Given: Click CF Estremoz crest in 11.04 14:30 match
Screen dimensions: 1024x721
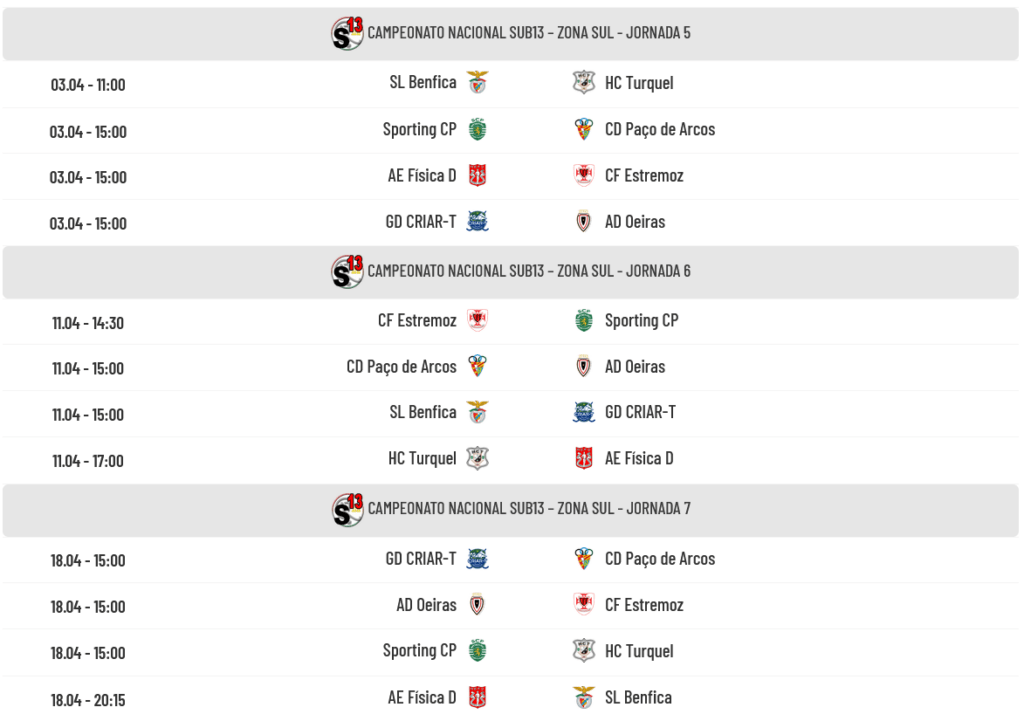Looking at the screenshot, I should coord(477,321).
